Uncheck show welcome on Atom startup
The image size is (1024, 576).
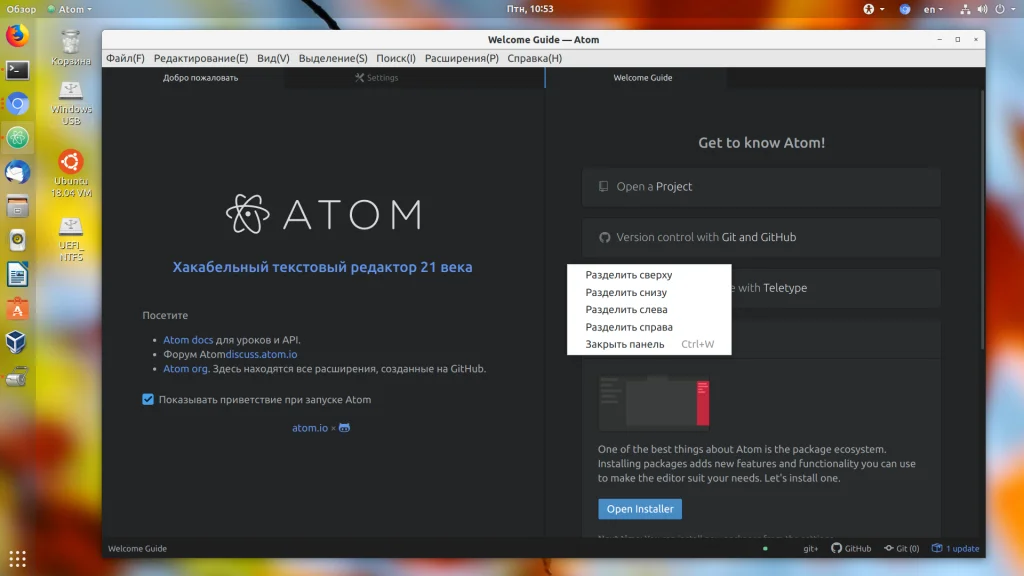(148, 399)
